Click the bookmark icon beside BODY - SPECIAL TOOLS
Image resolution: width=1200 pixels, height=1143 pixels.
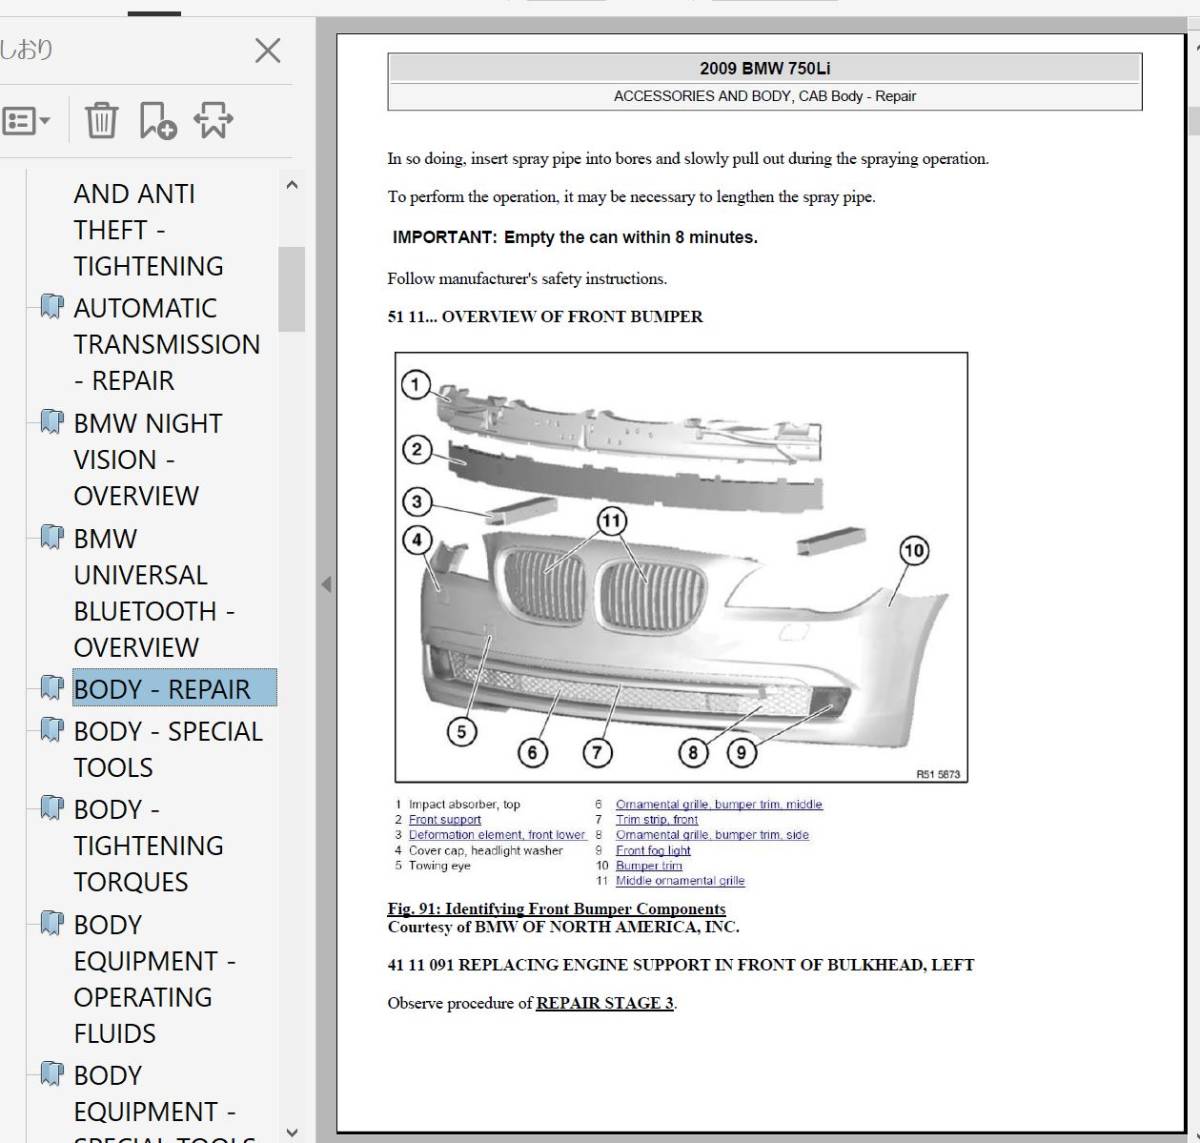coord(52,730)
